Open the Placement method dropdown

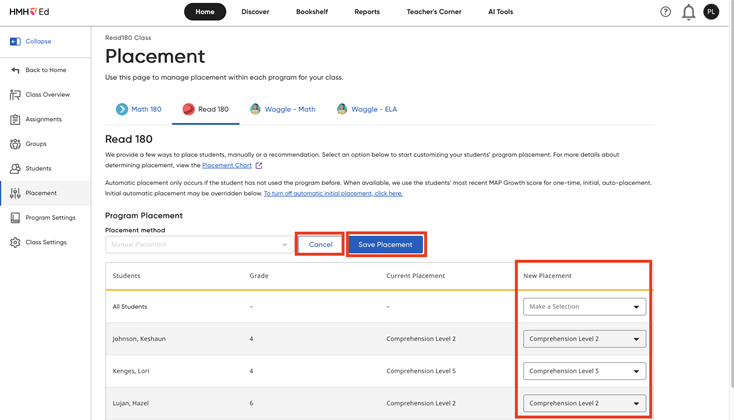click(x=199, y=244)
